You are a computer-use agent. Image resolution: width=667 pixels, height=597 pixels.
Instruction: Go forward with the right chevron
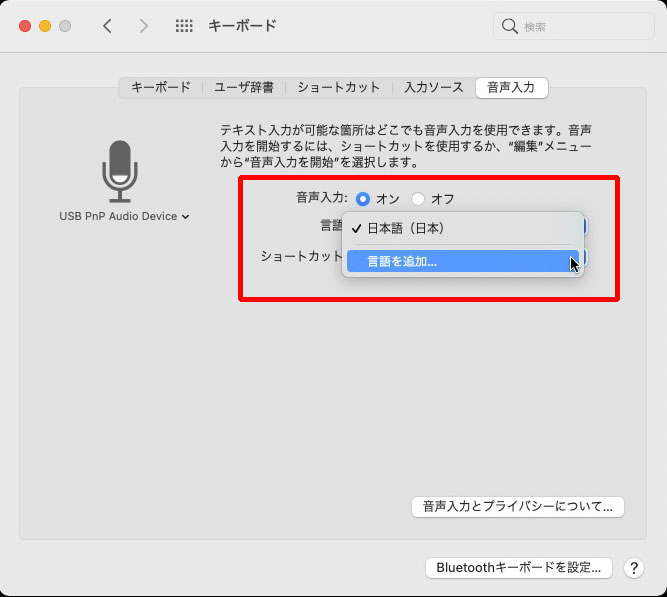(x=144, y=26)
